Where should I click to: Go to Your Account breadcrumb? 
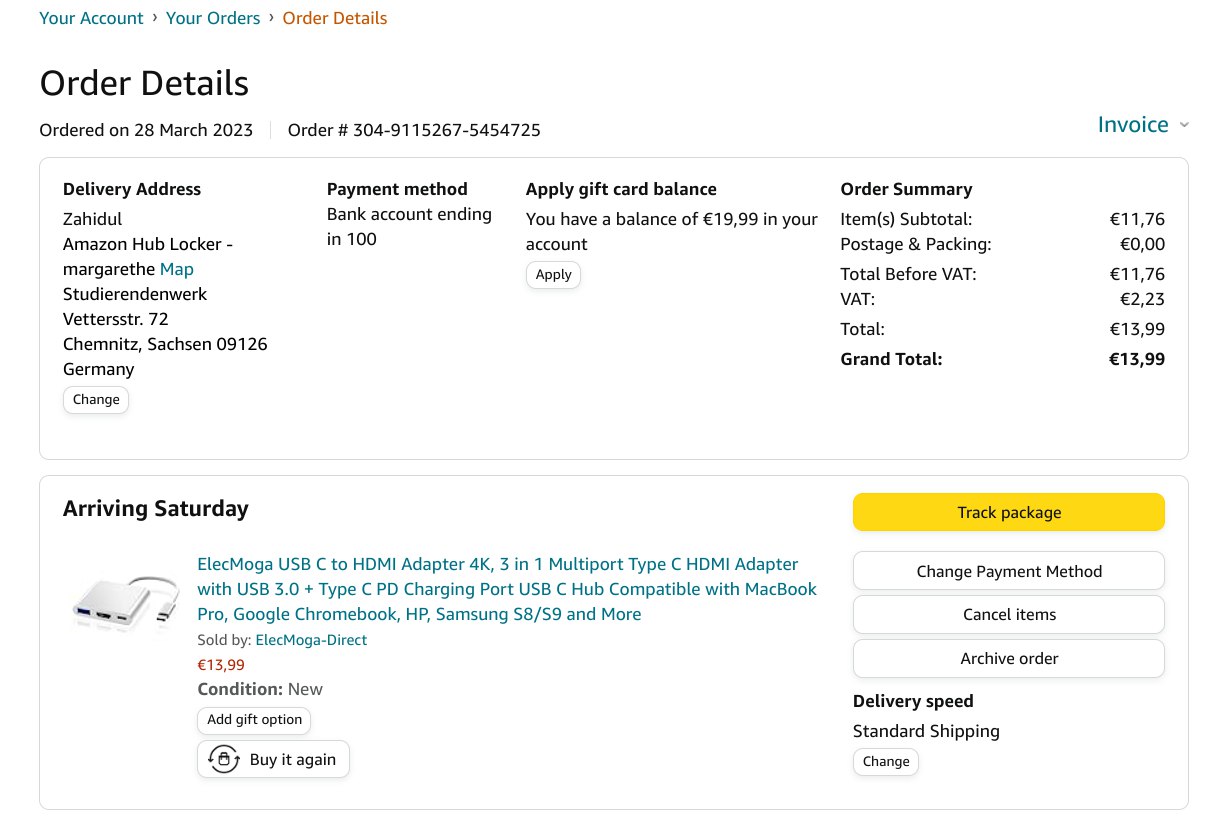[x=91, y=18]
